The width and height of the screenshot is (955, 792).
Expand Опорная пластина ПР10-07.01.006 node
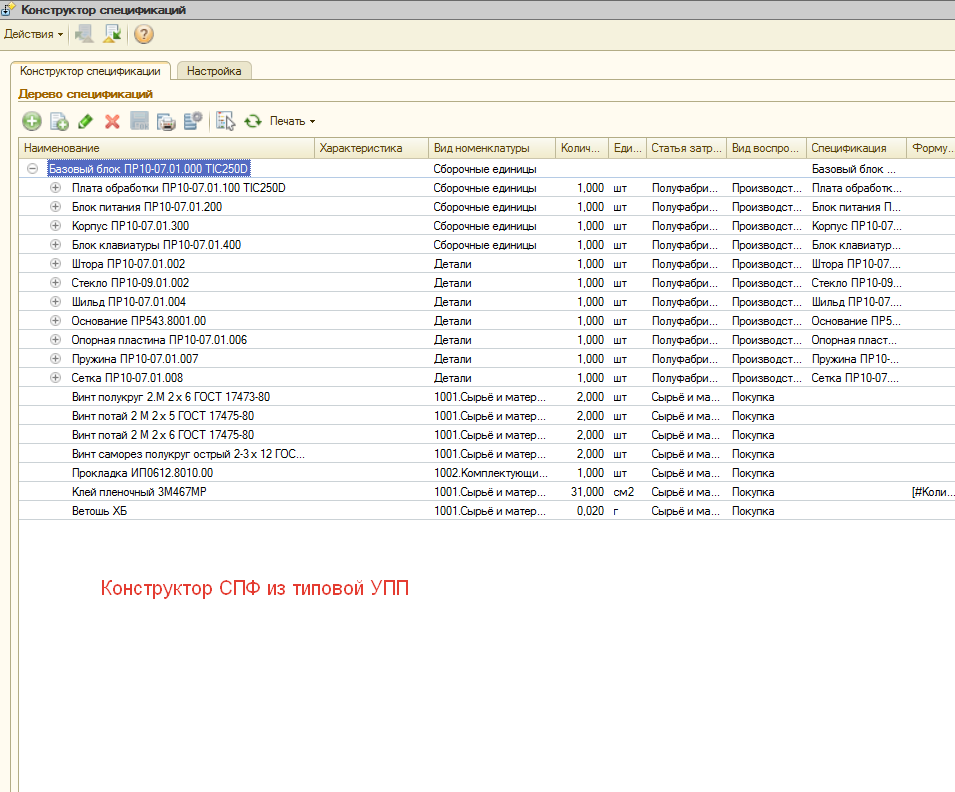[x=55, y=339]
